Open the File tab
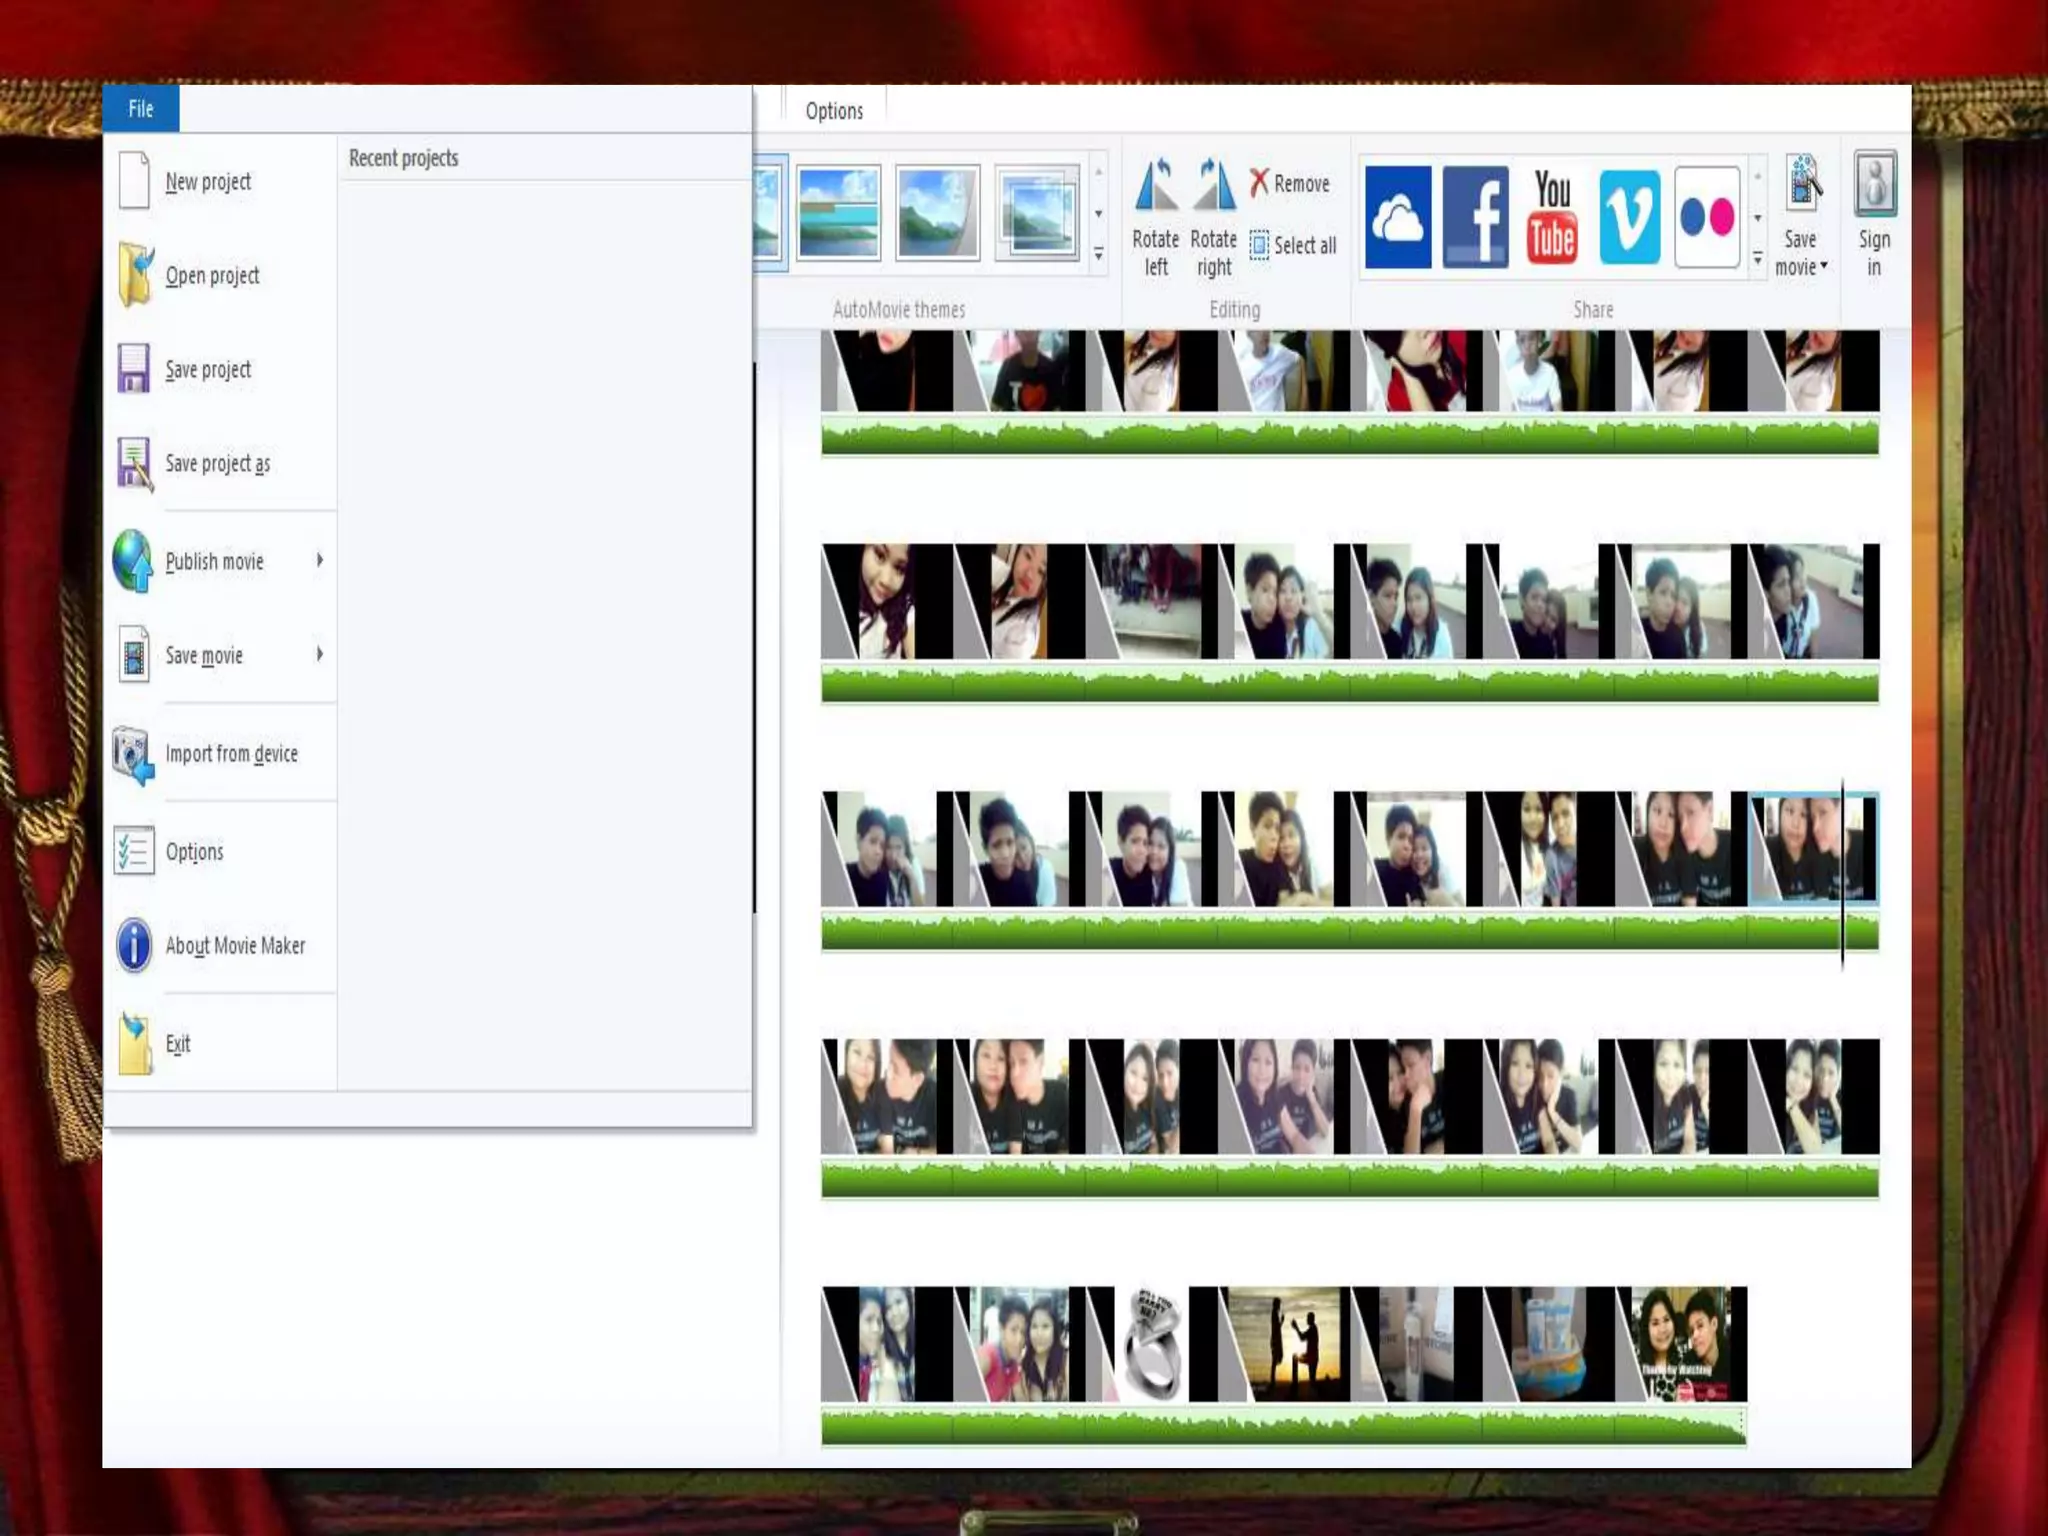Screen dimensions: 2048x1536 click(x=141, y=109)
